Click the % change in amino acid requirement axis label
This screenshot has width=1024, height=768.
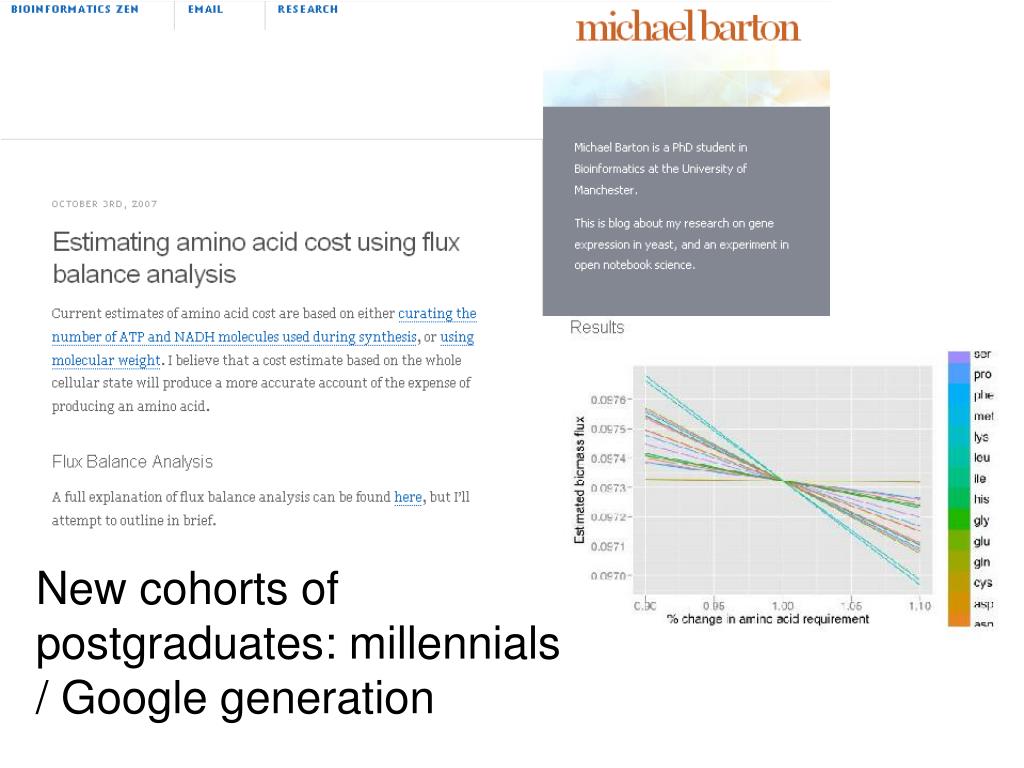(768, 619)
